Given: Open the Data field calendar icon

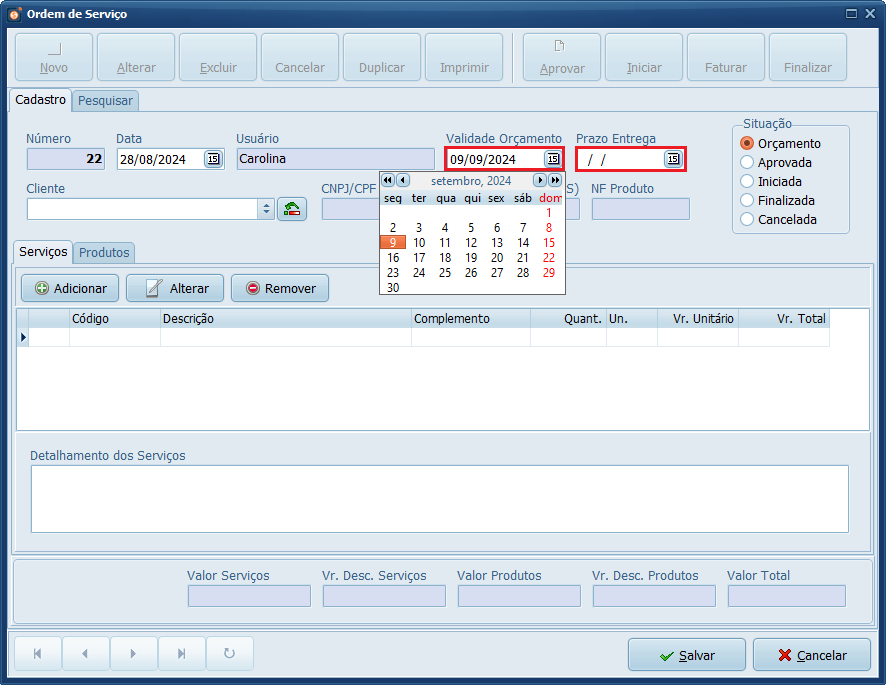Looking at the screenshot, I should pyautogui.click(x=213, y=159).
